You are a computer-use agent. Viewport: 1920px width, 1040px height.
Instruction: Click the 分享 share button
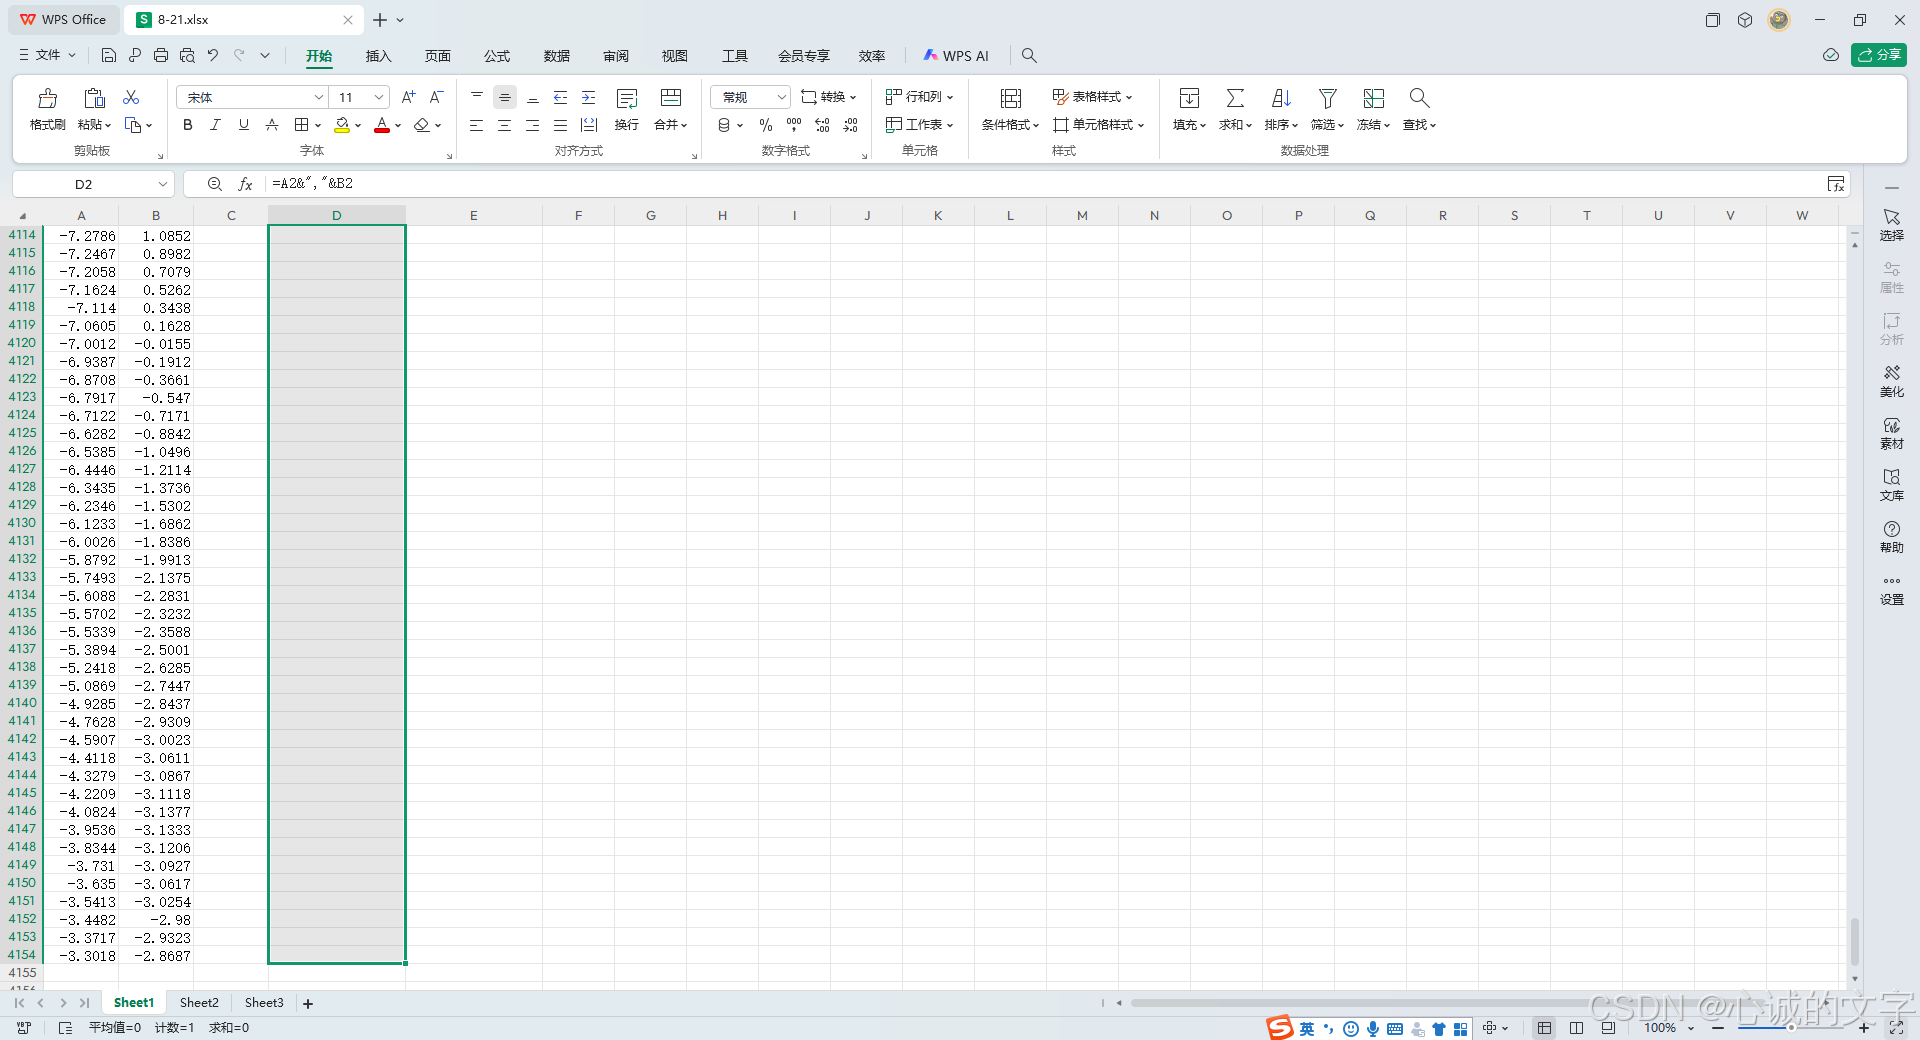(x=1880, y=55)
